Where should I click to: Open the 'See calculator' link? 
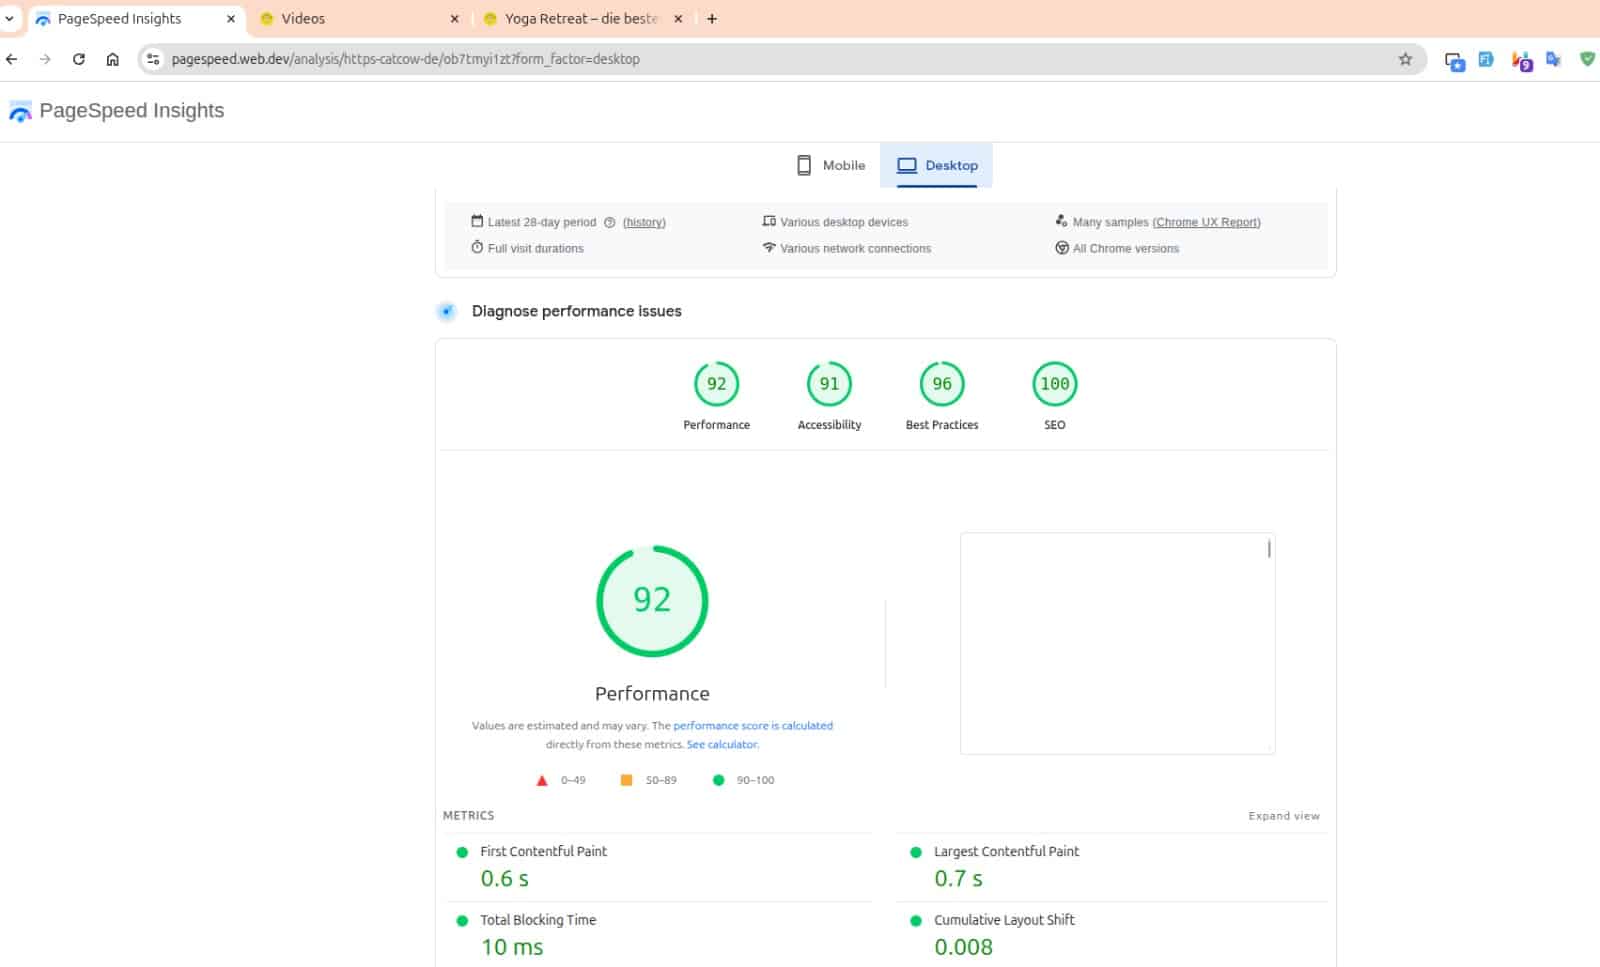tap(722, 745)
